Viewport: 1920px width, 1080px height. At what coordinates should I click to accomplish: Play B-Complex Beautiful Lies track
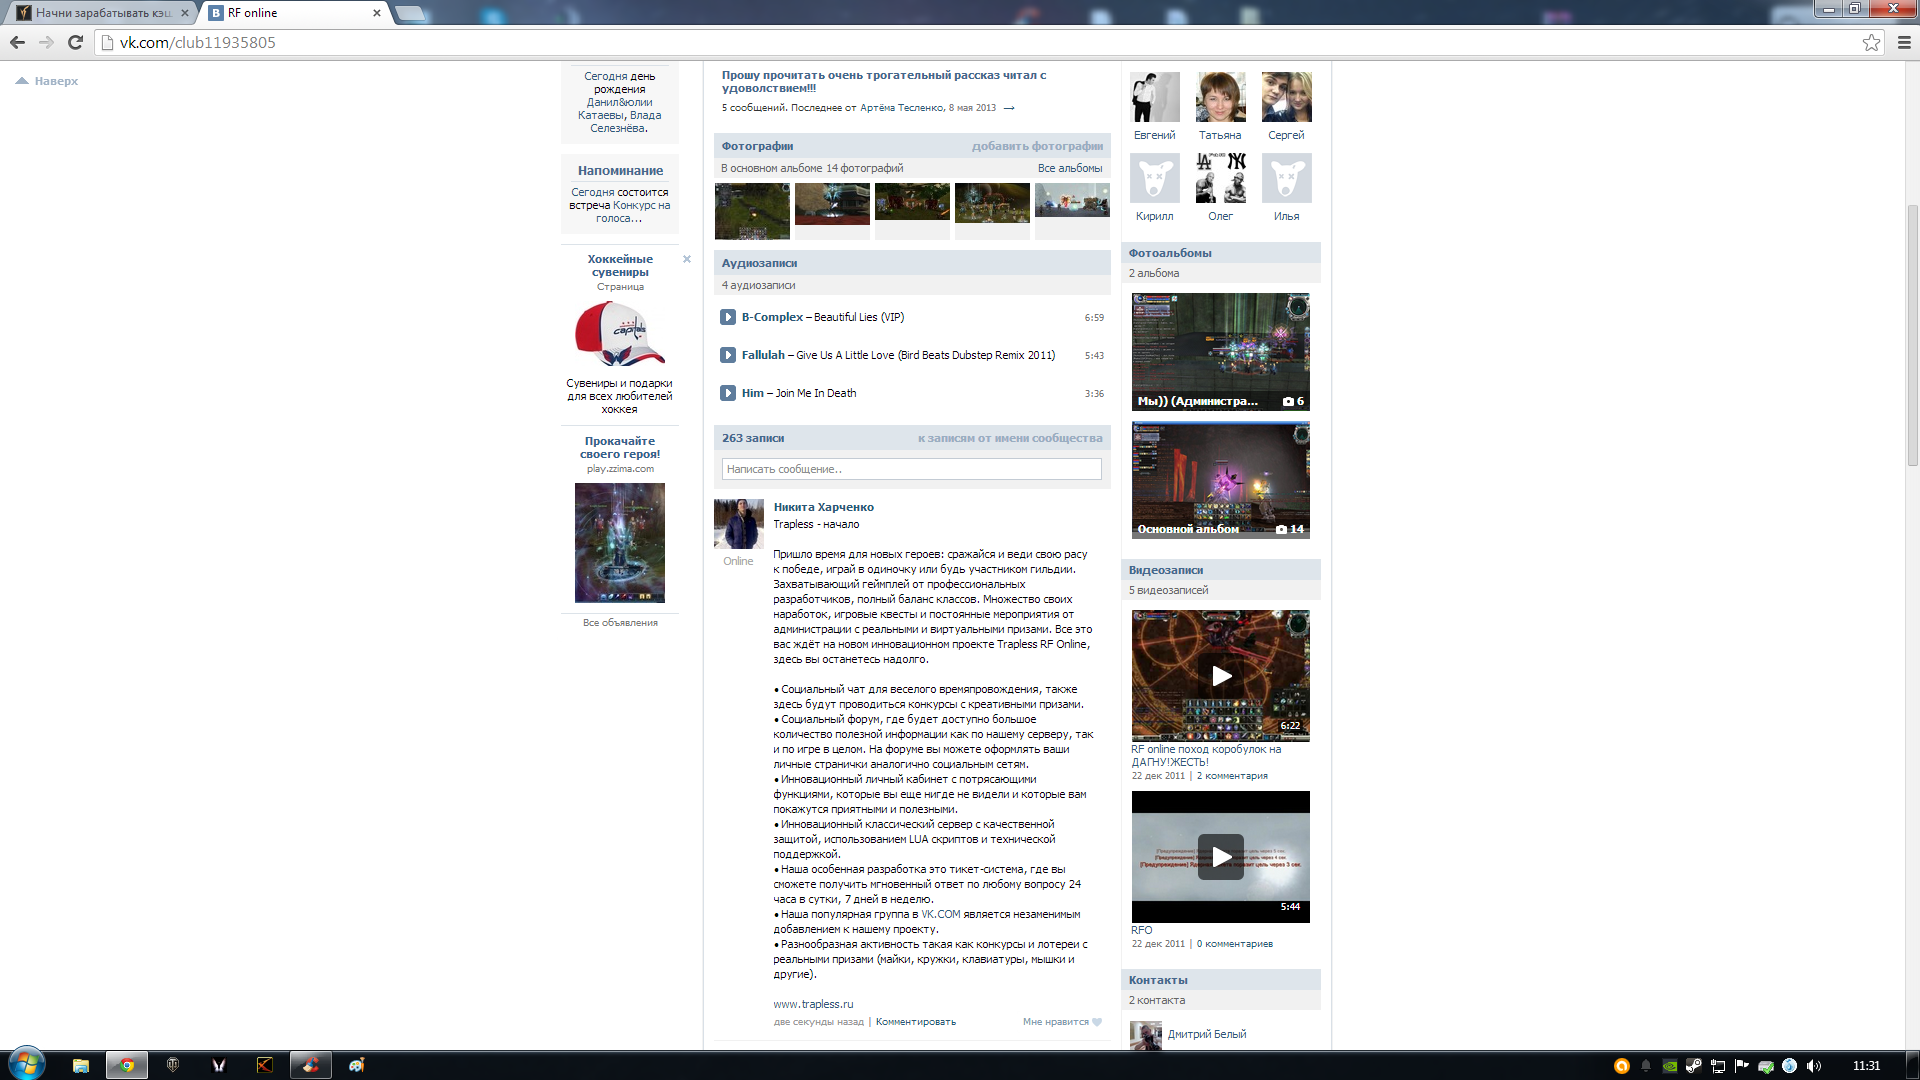click(728, 317)
